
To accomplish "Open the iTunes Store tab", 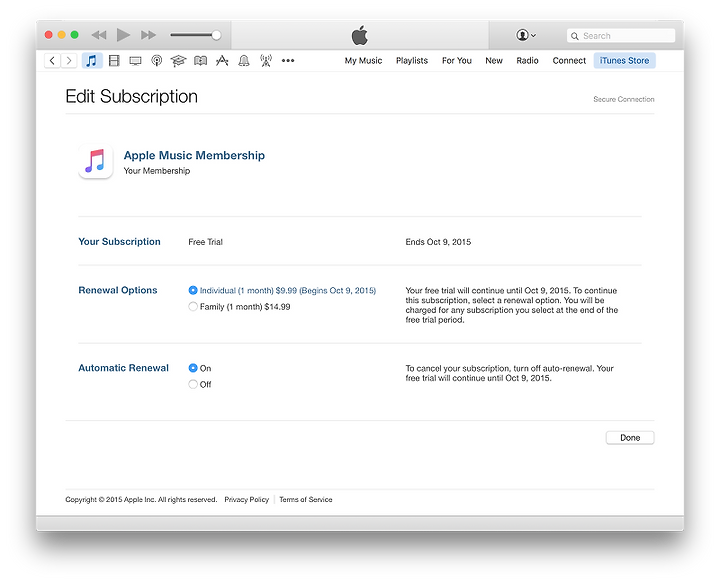I will (624, 61).
